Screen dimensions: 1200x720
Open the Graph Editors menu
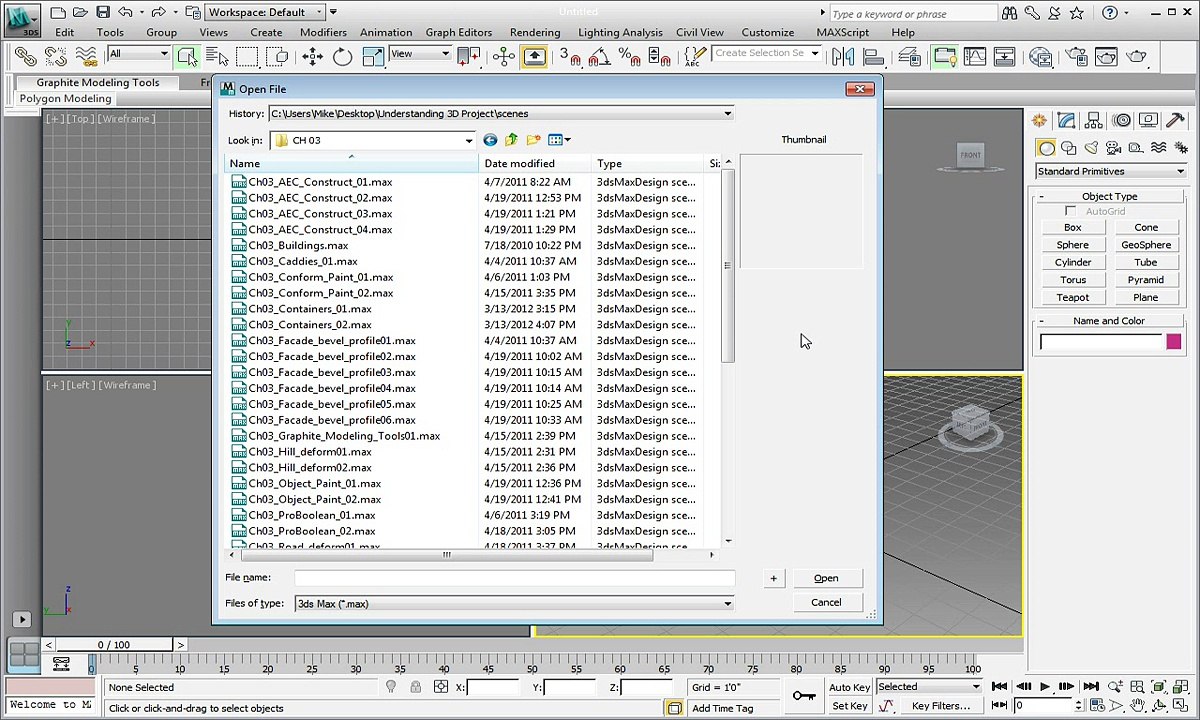459,32
